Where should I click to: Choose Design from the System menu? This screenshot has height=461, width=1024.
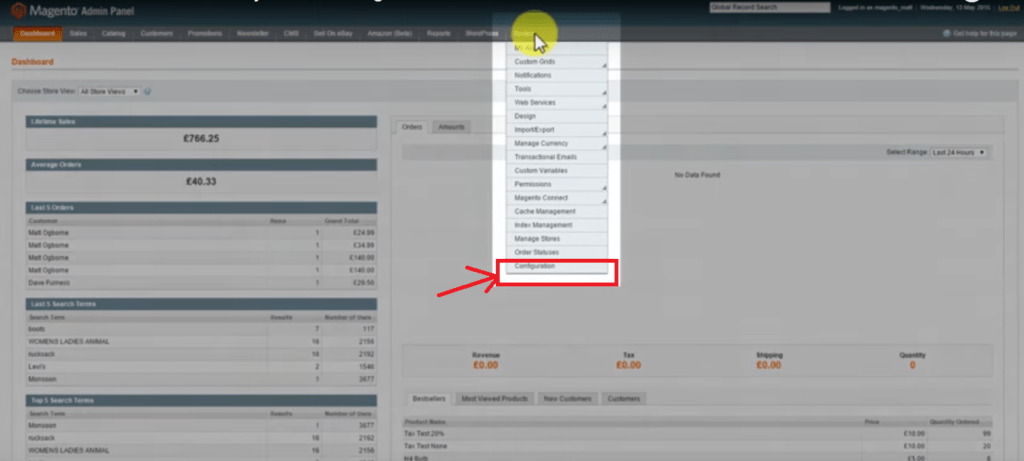557,116
